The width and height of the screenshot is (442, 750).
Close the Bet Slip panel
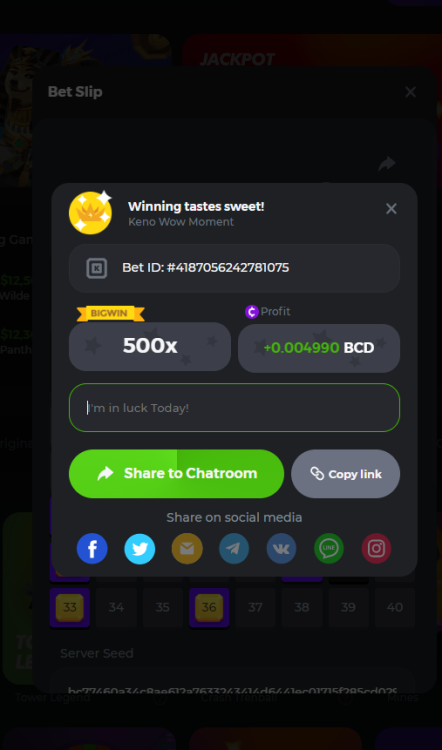click(410, 92)
